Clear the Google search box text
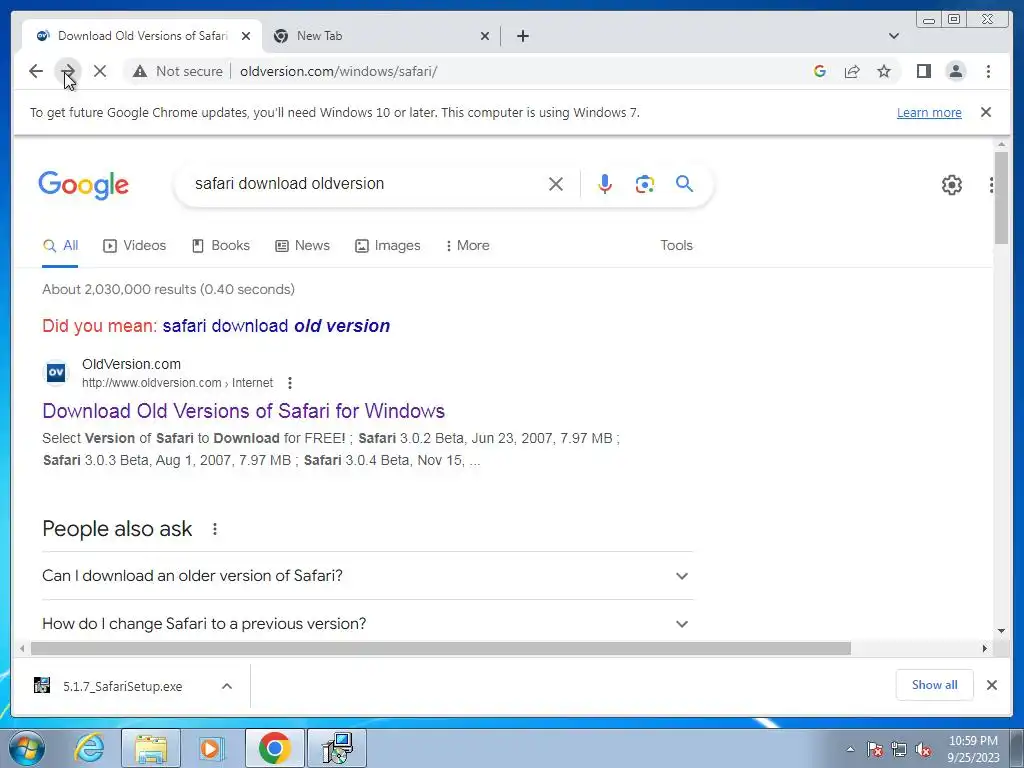The image size is (1024, 768). (x=556, y=184)
